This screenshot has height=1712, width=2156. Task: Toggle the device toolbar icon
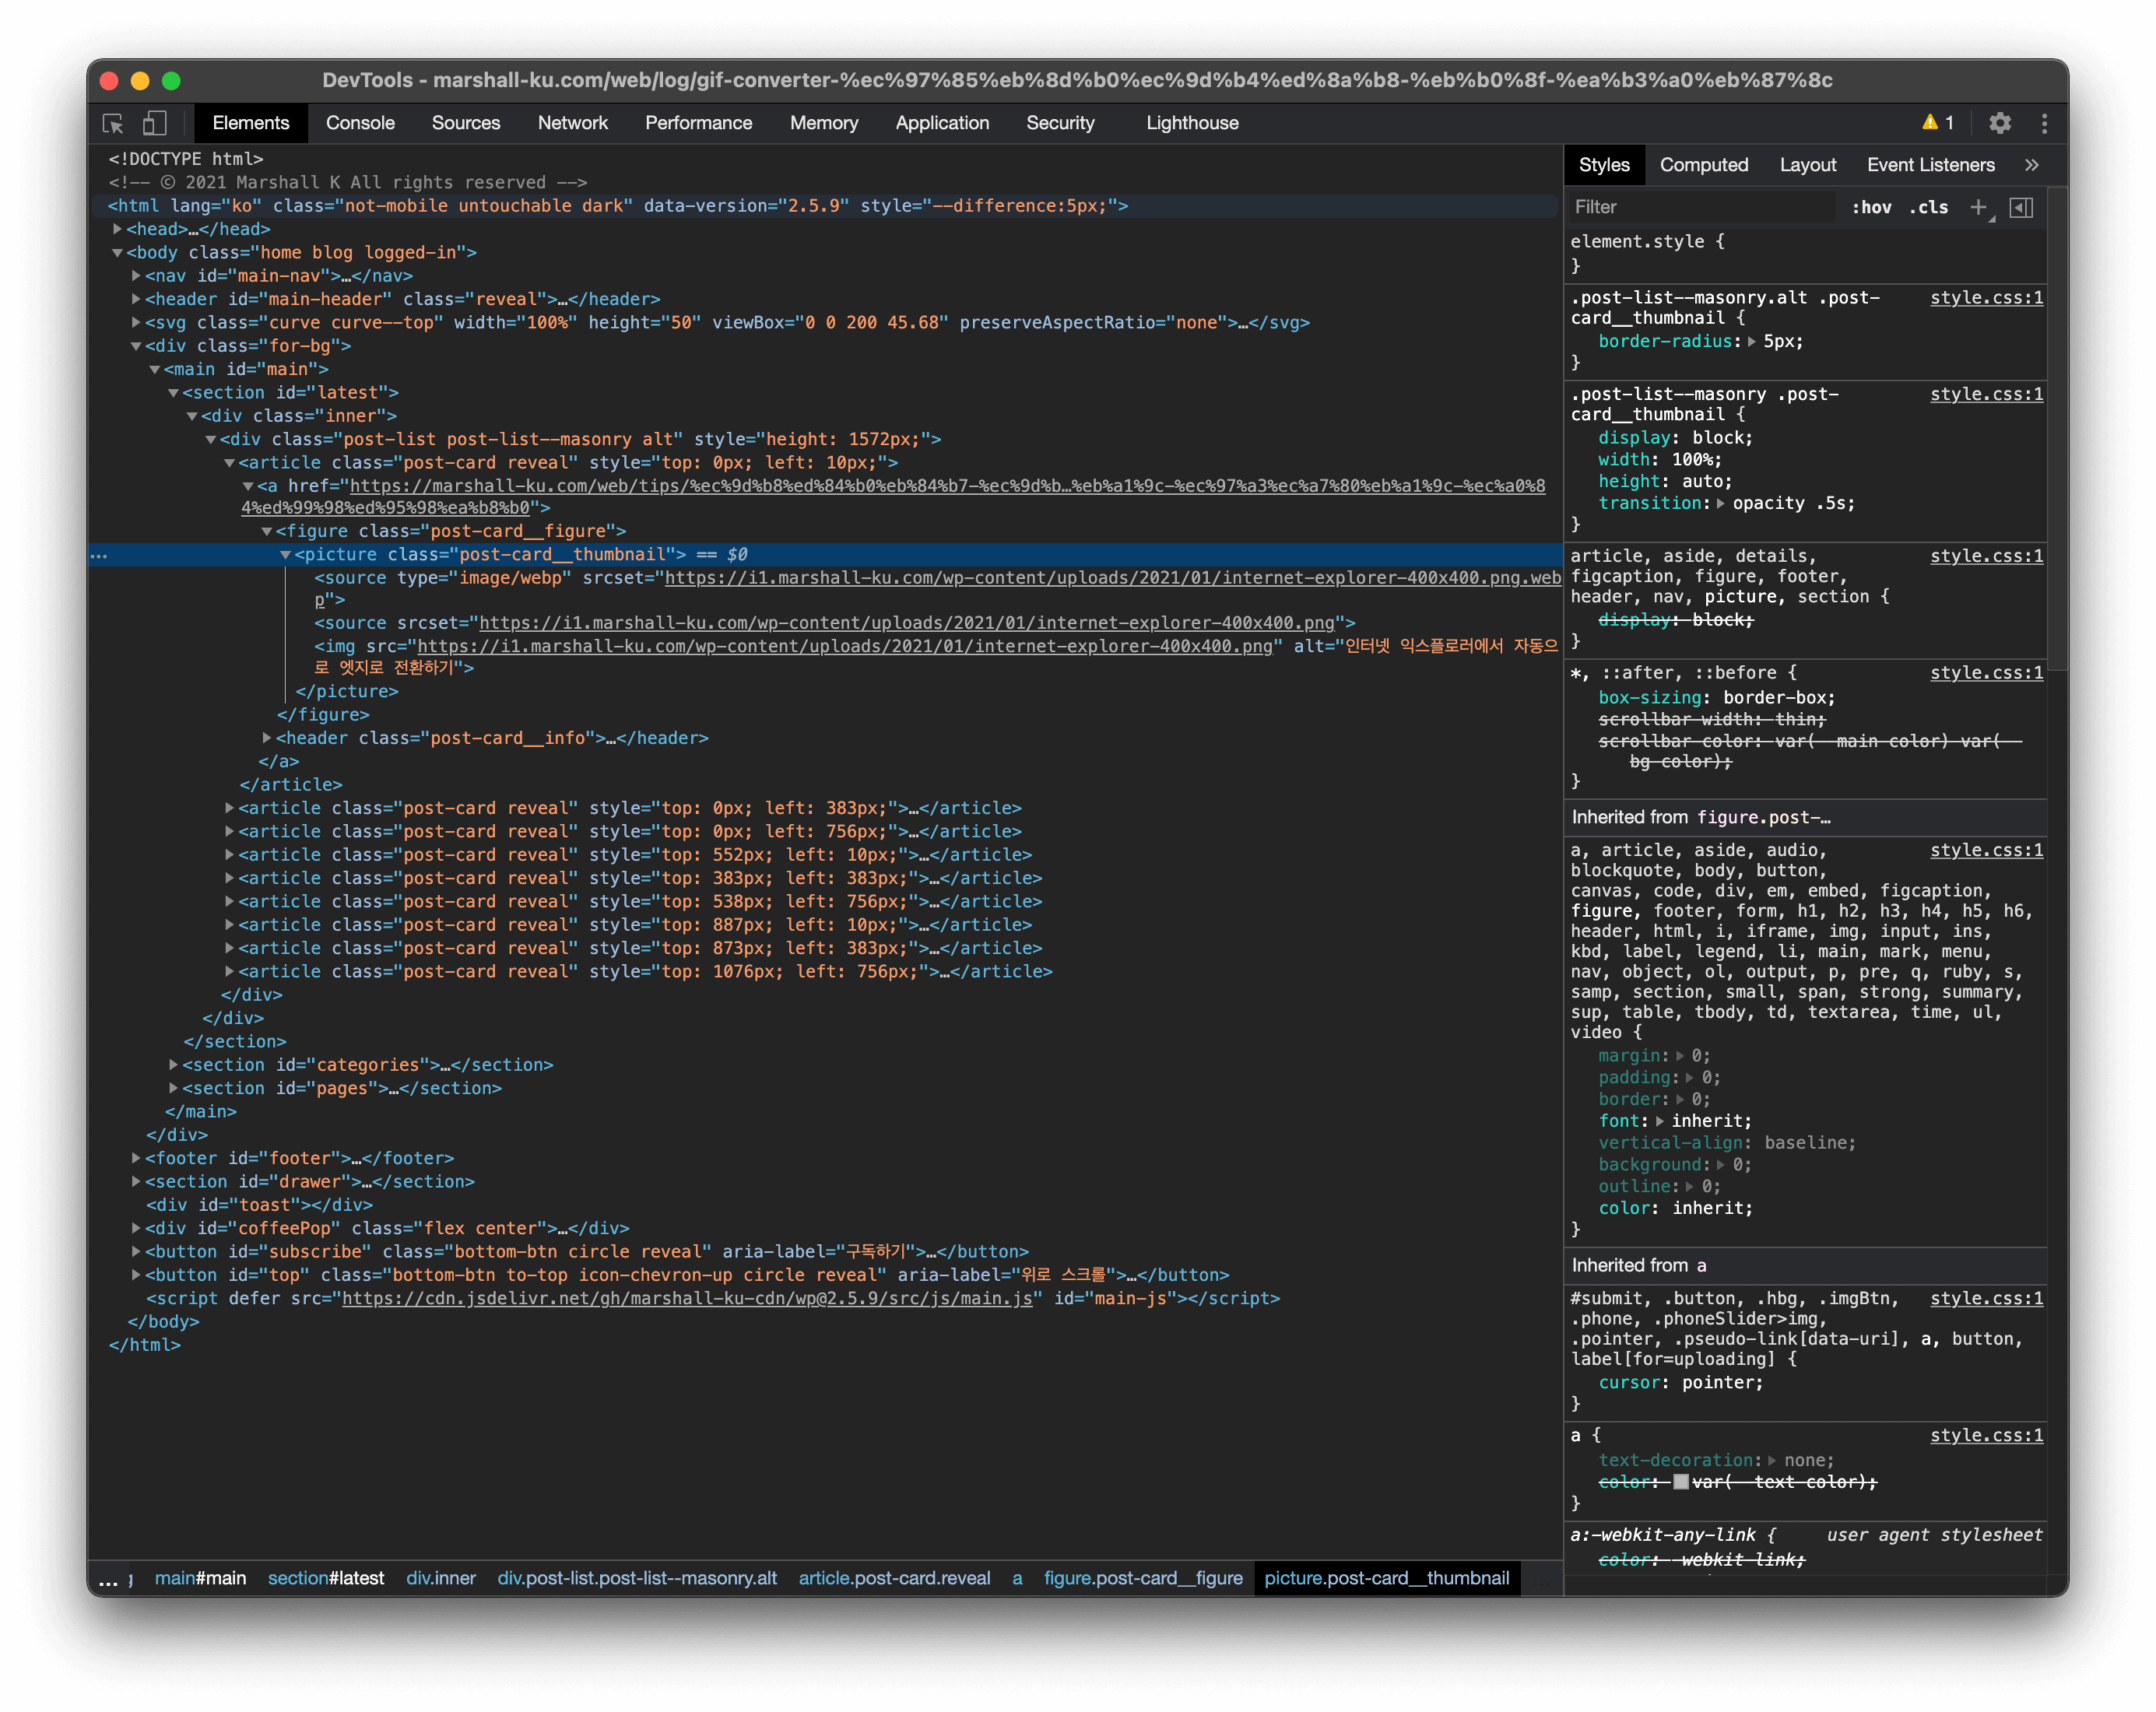pyautogui.click(x=154, y=123)
